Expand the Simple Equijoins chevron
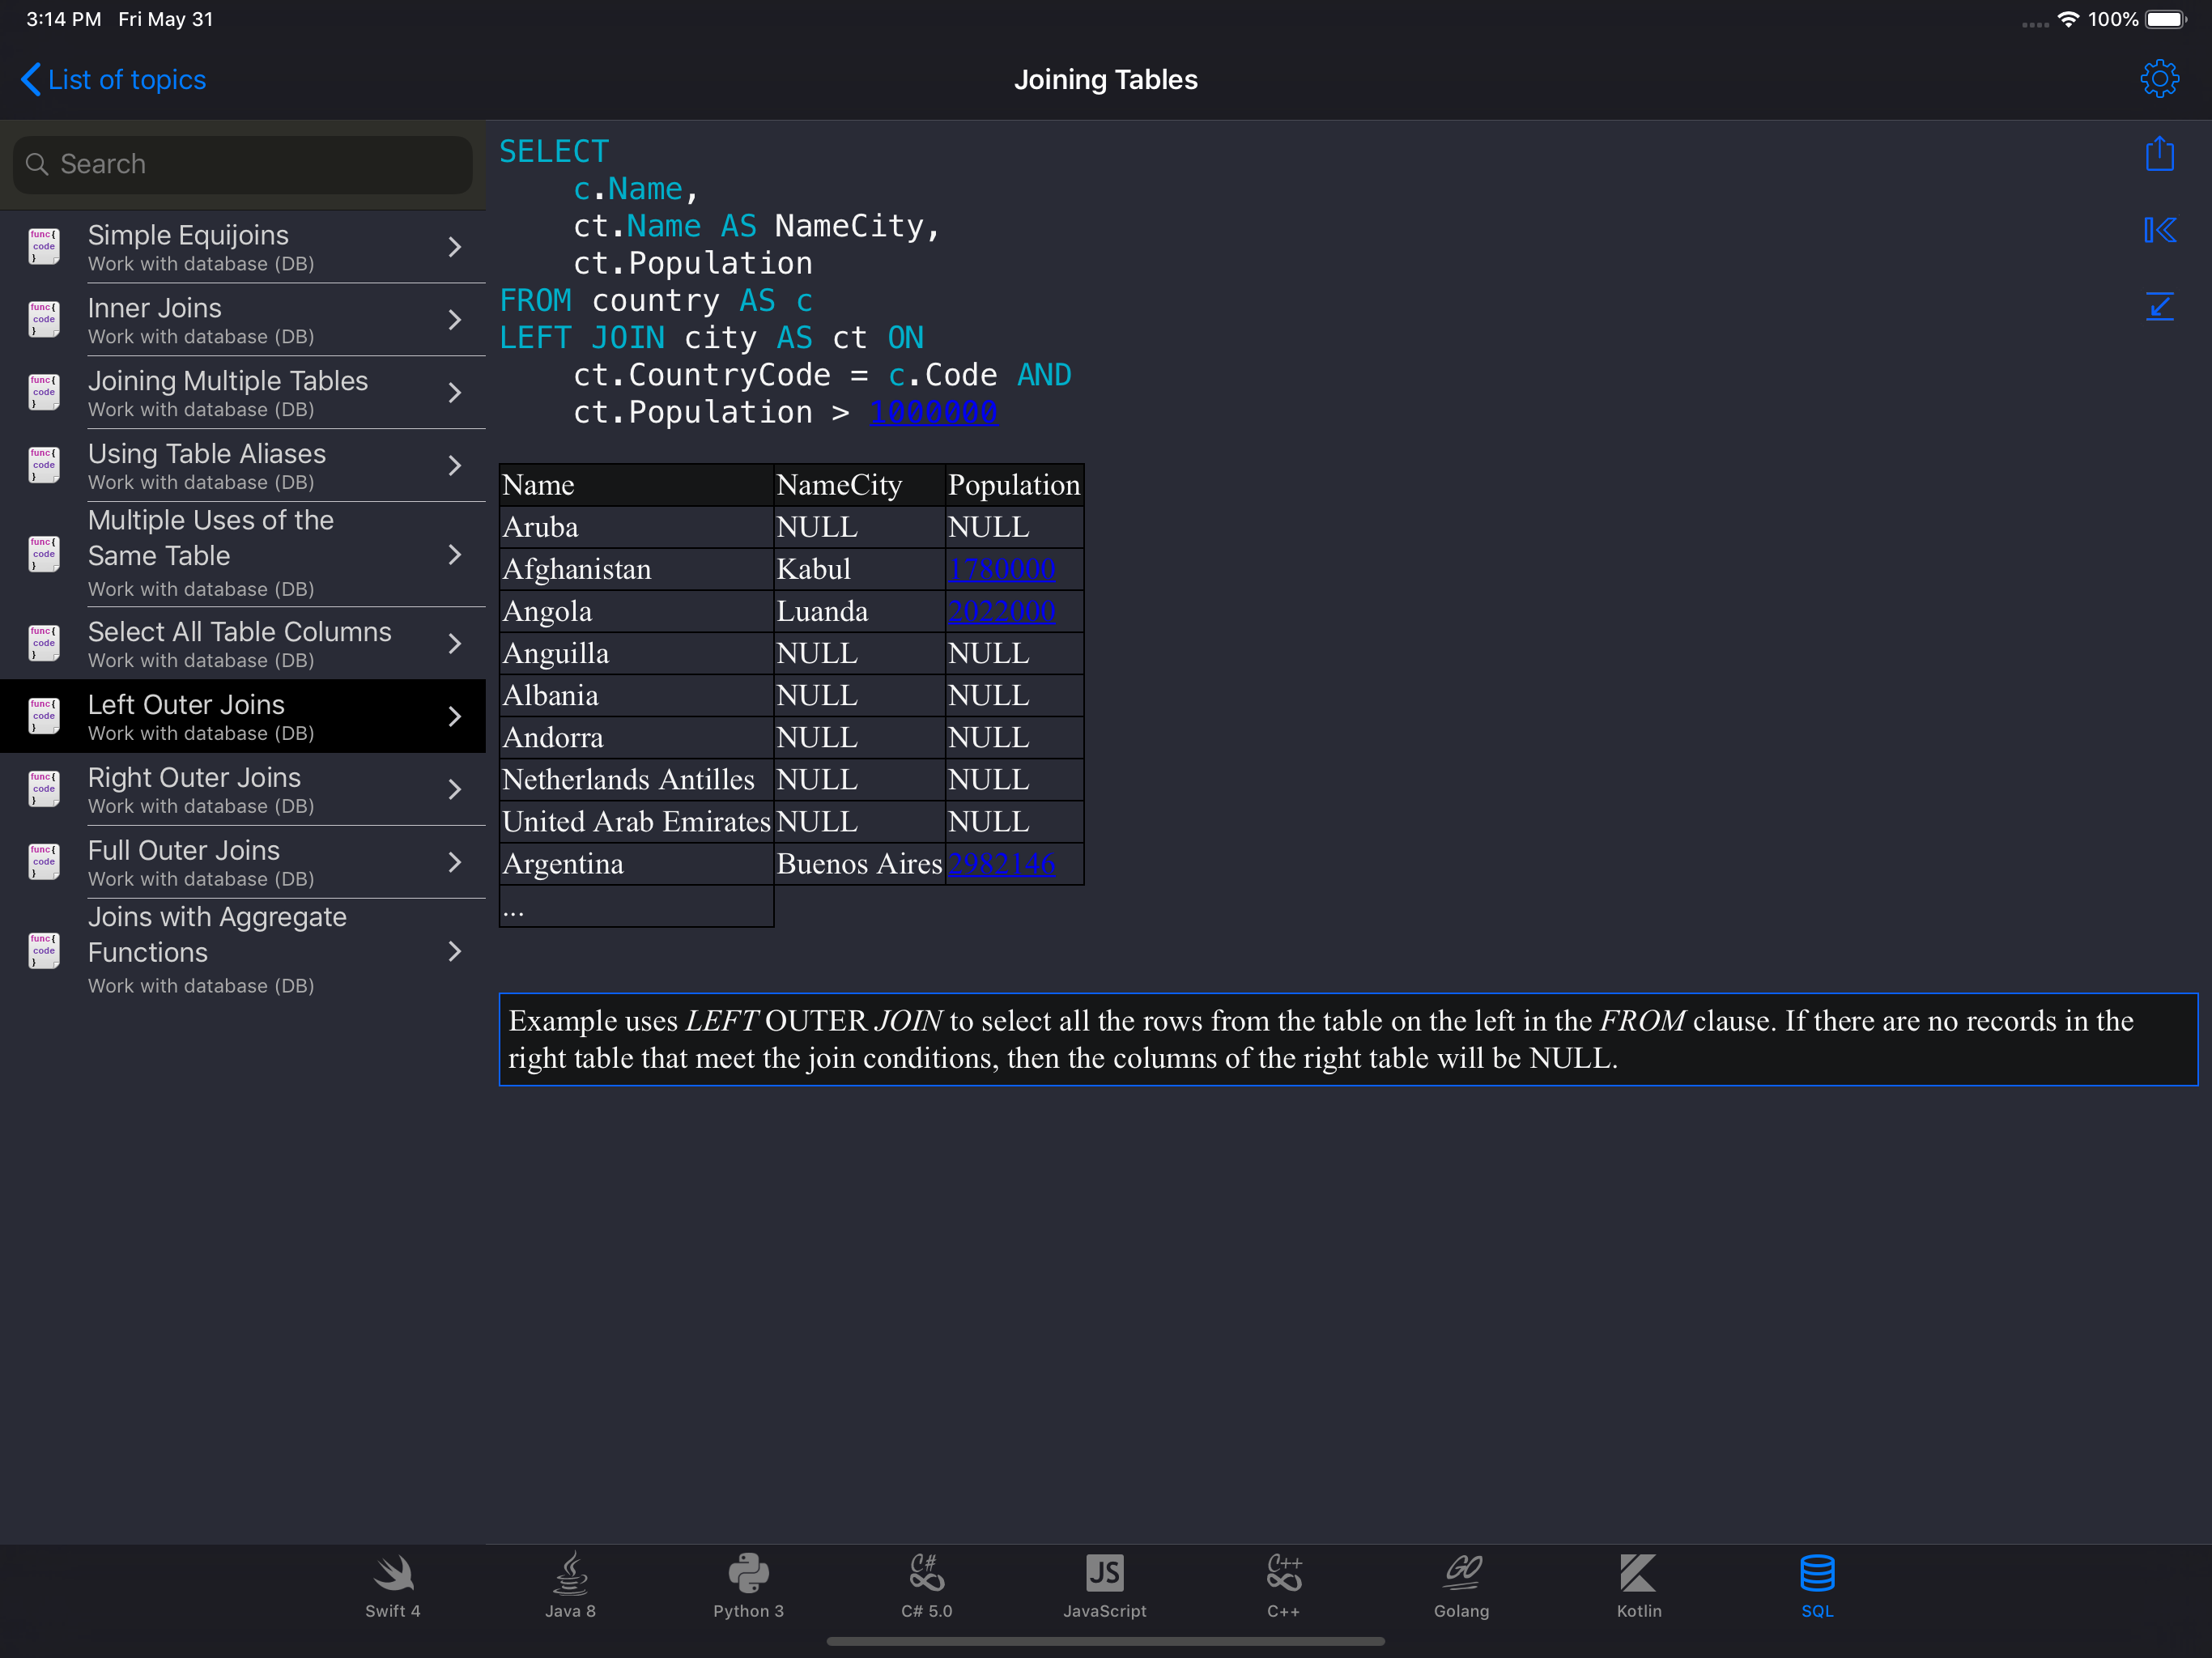The height and width of the screenshot is (1658, 2212). click(x=455, y=247)
